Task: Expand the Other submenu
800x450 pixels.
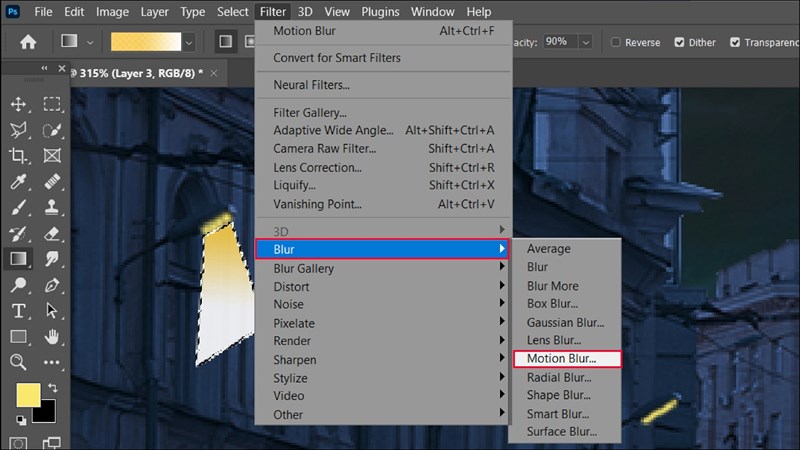Action: pyautogui.click(x=383, y=414)
